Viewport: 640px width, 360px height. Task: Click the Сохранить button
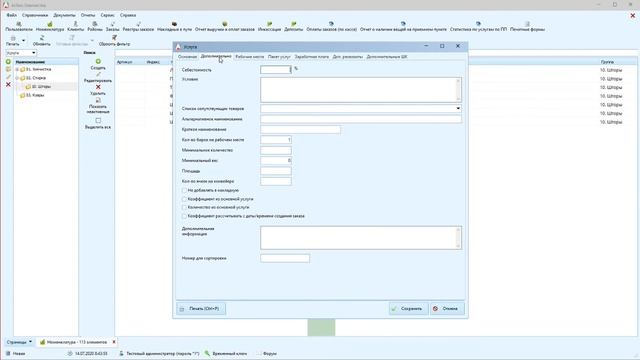pos(408,309)
